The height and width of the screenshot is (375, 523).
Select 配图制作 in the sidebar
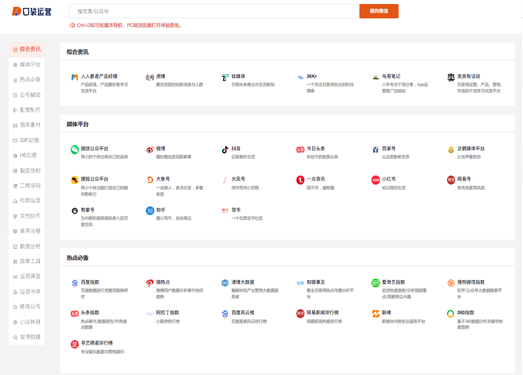click(27, 110)
